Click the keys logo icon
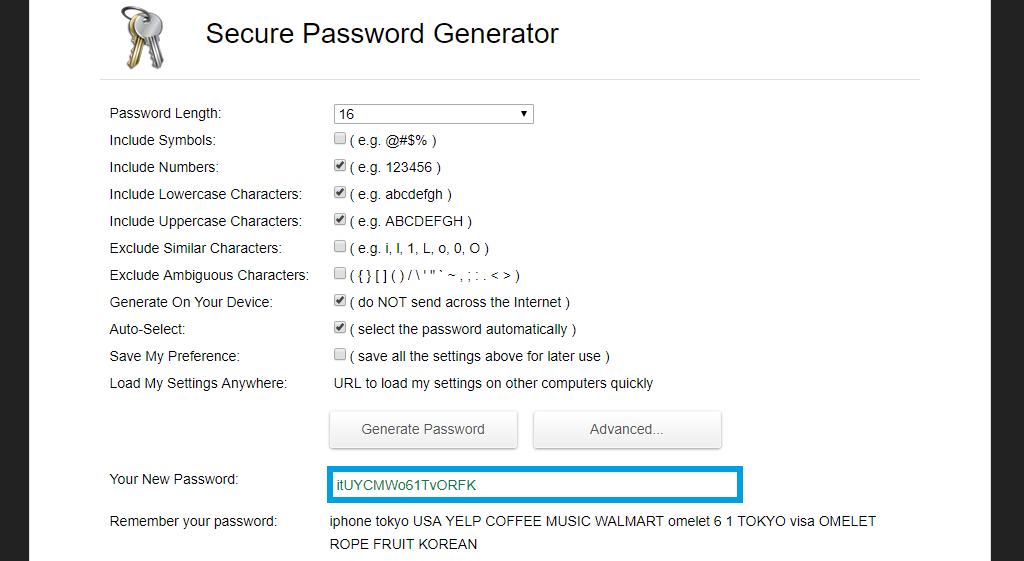Screen dimensions: 1024x561 coord(140,36)
